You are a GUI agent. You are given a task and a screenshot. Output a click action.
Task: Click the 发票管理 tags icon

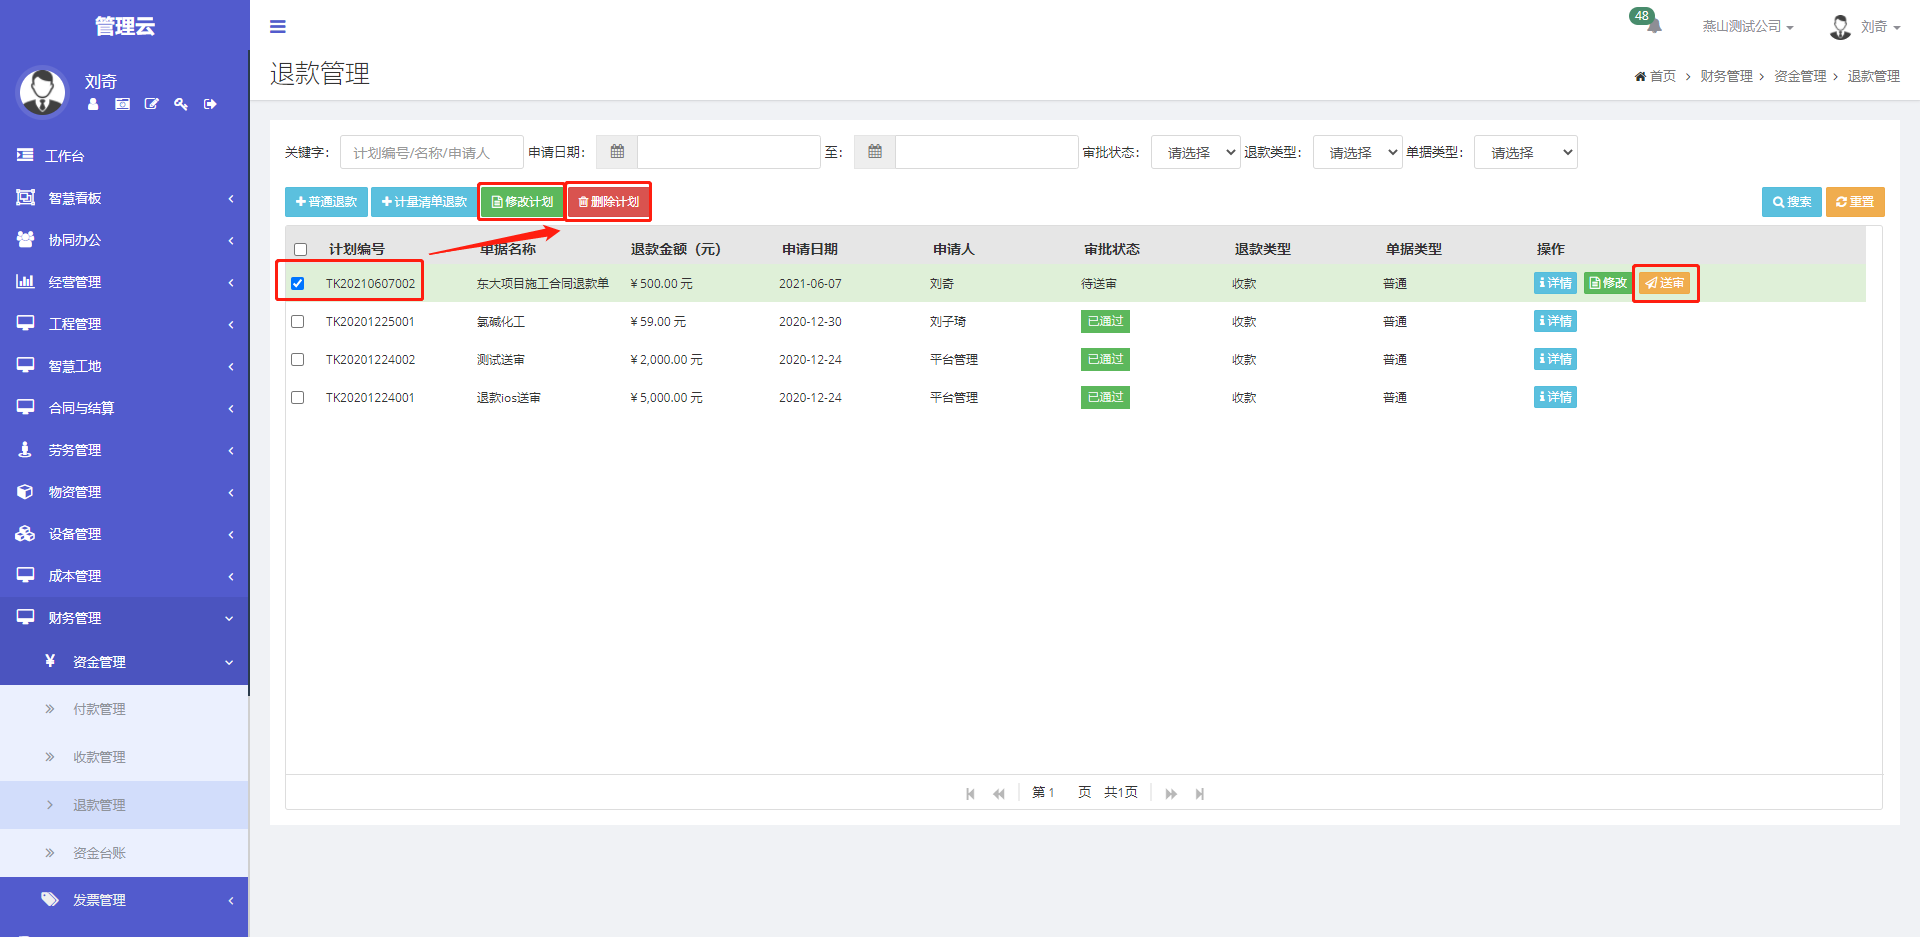tap(50, 899)
